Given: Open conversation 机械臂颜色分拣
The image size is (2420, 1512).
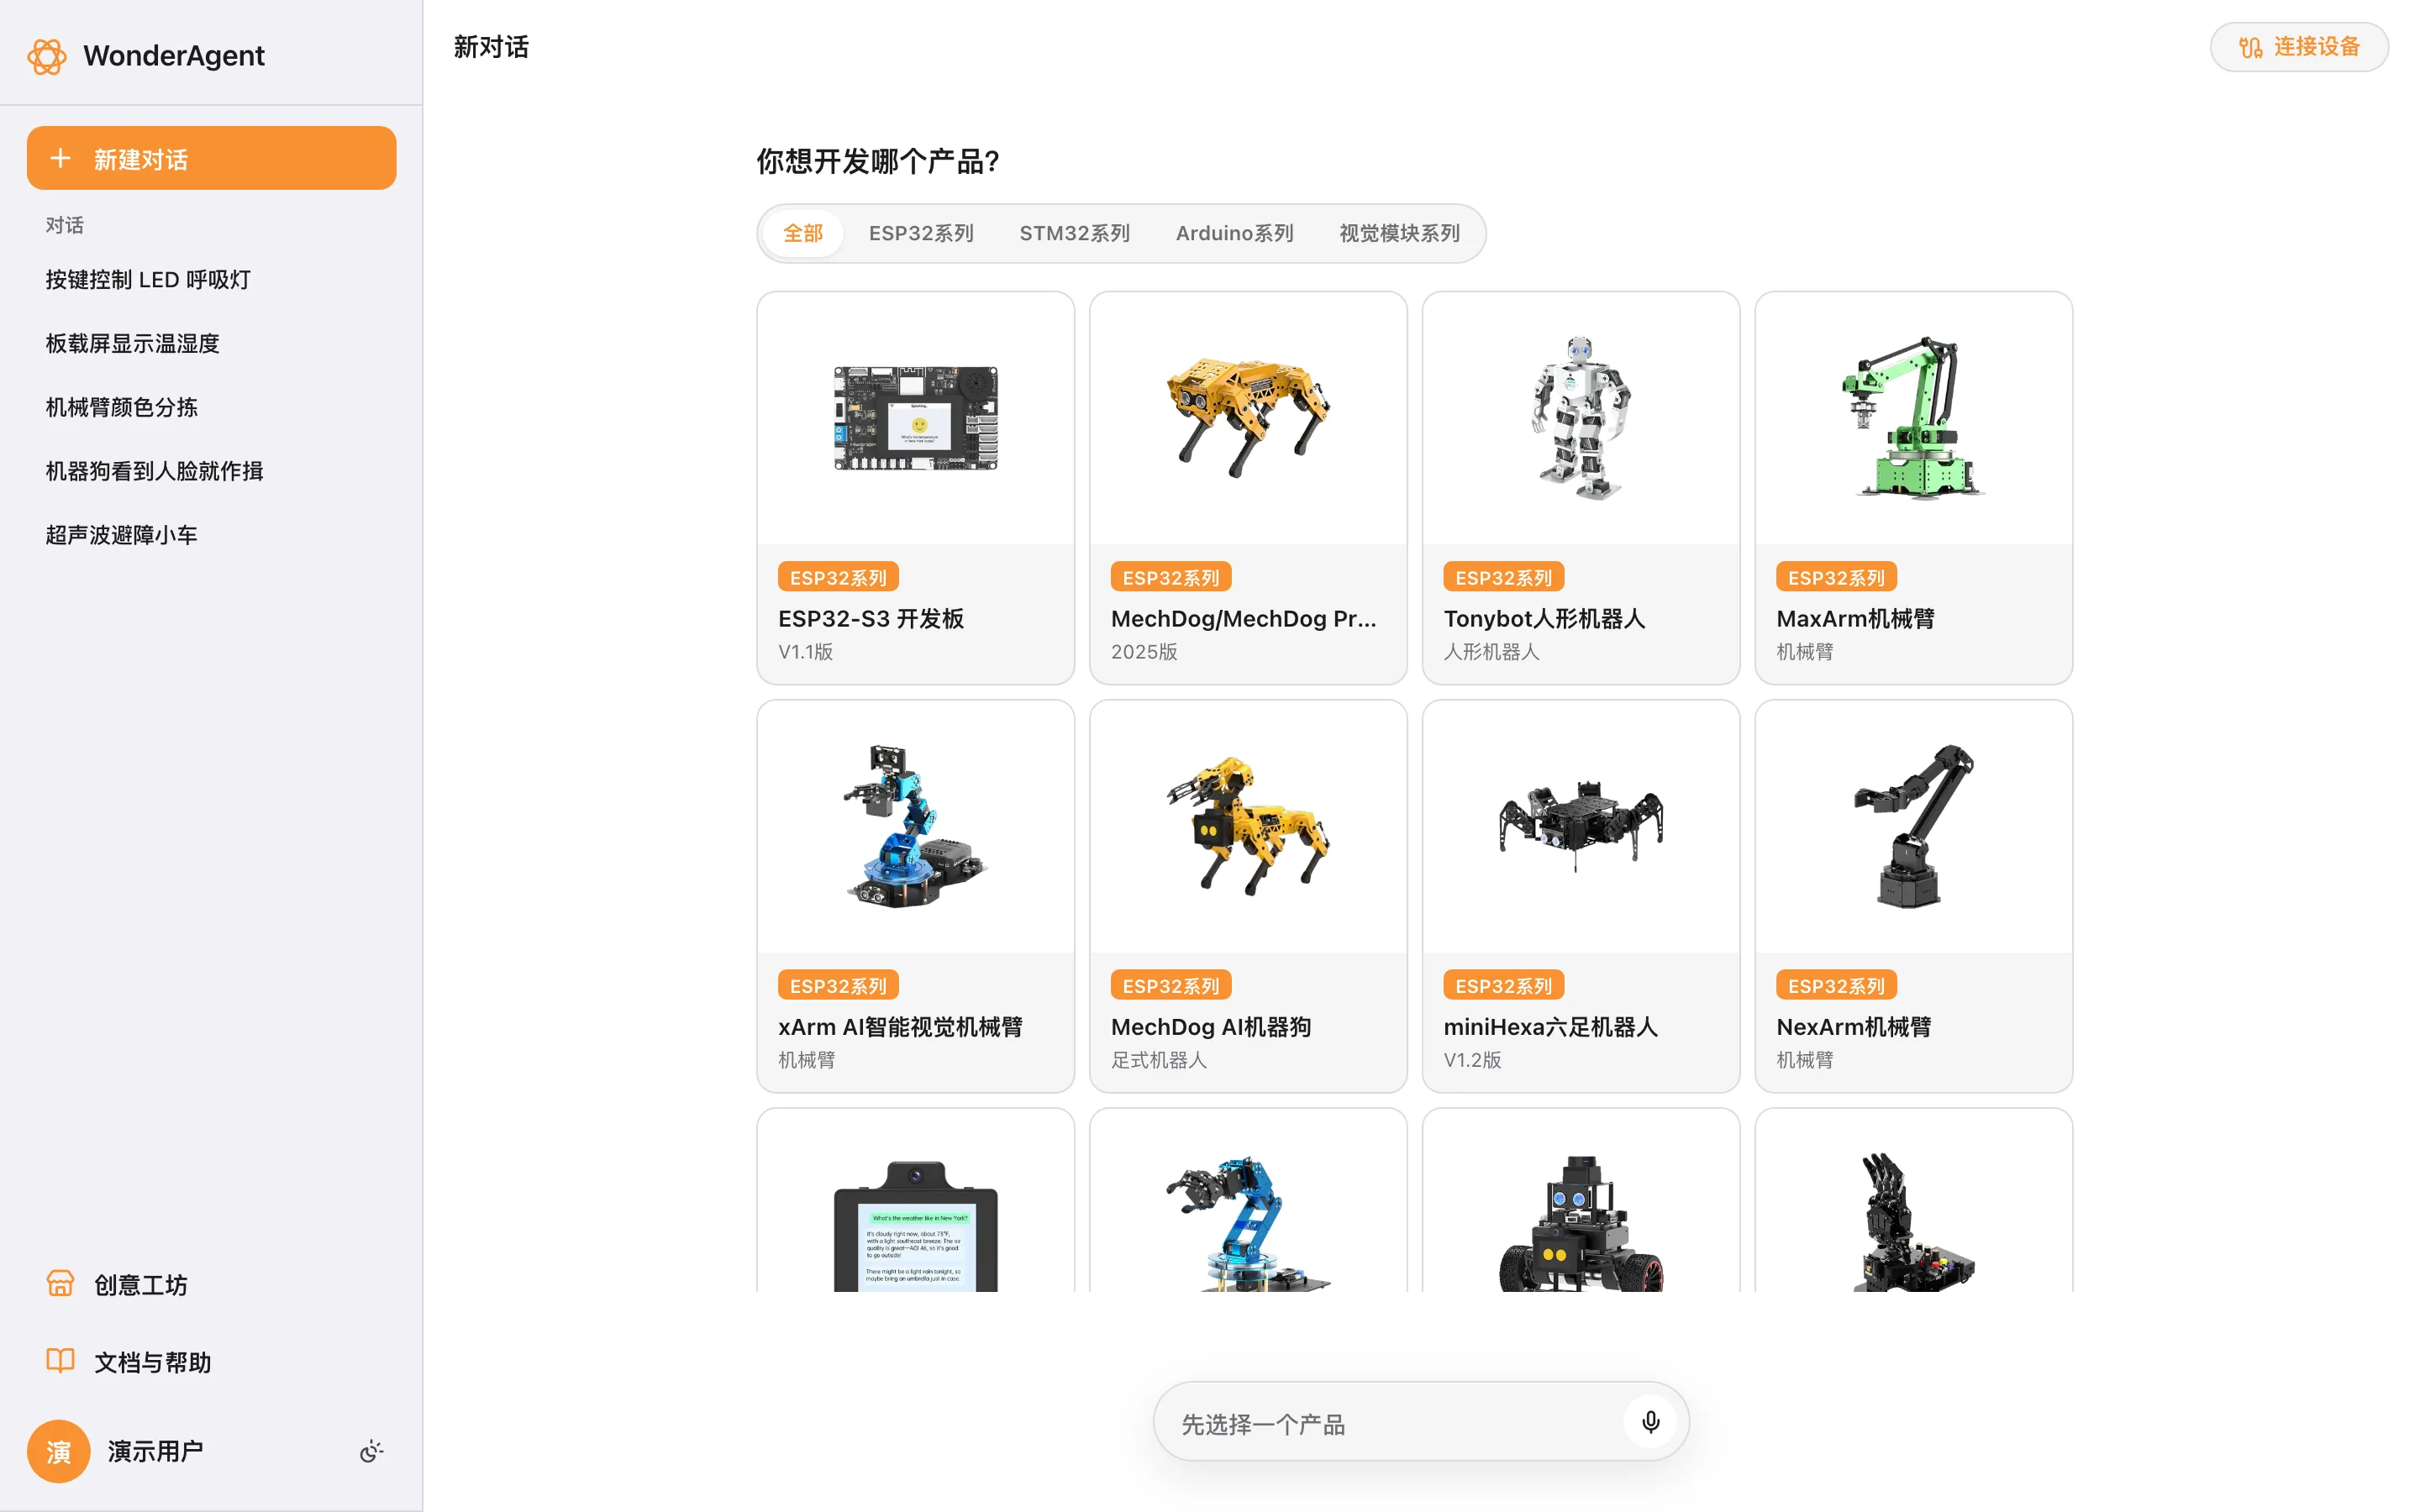Looking at the screenshot, I should (x=211, y=407).
